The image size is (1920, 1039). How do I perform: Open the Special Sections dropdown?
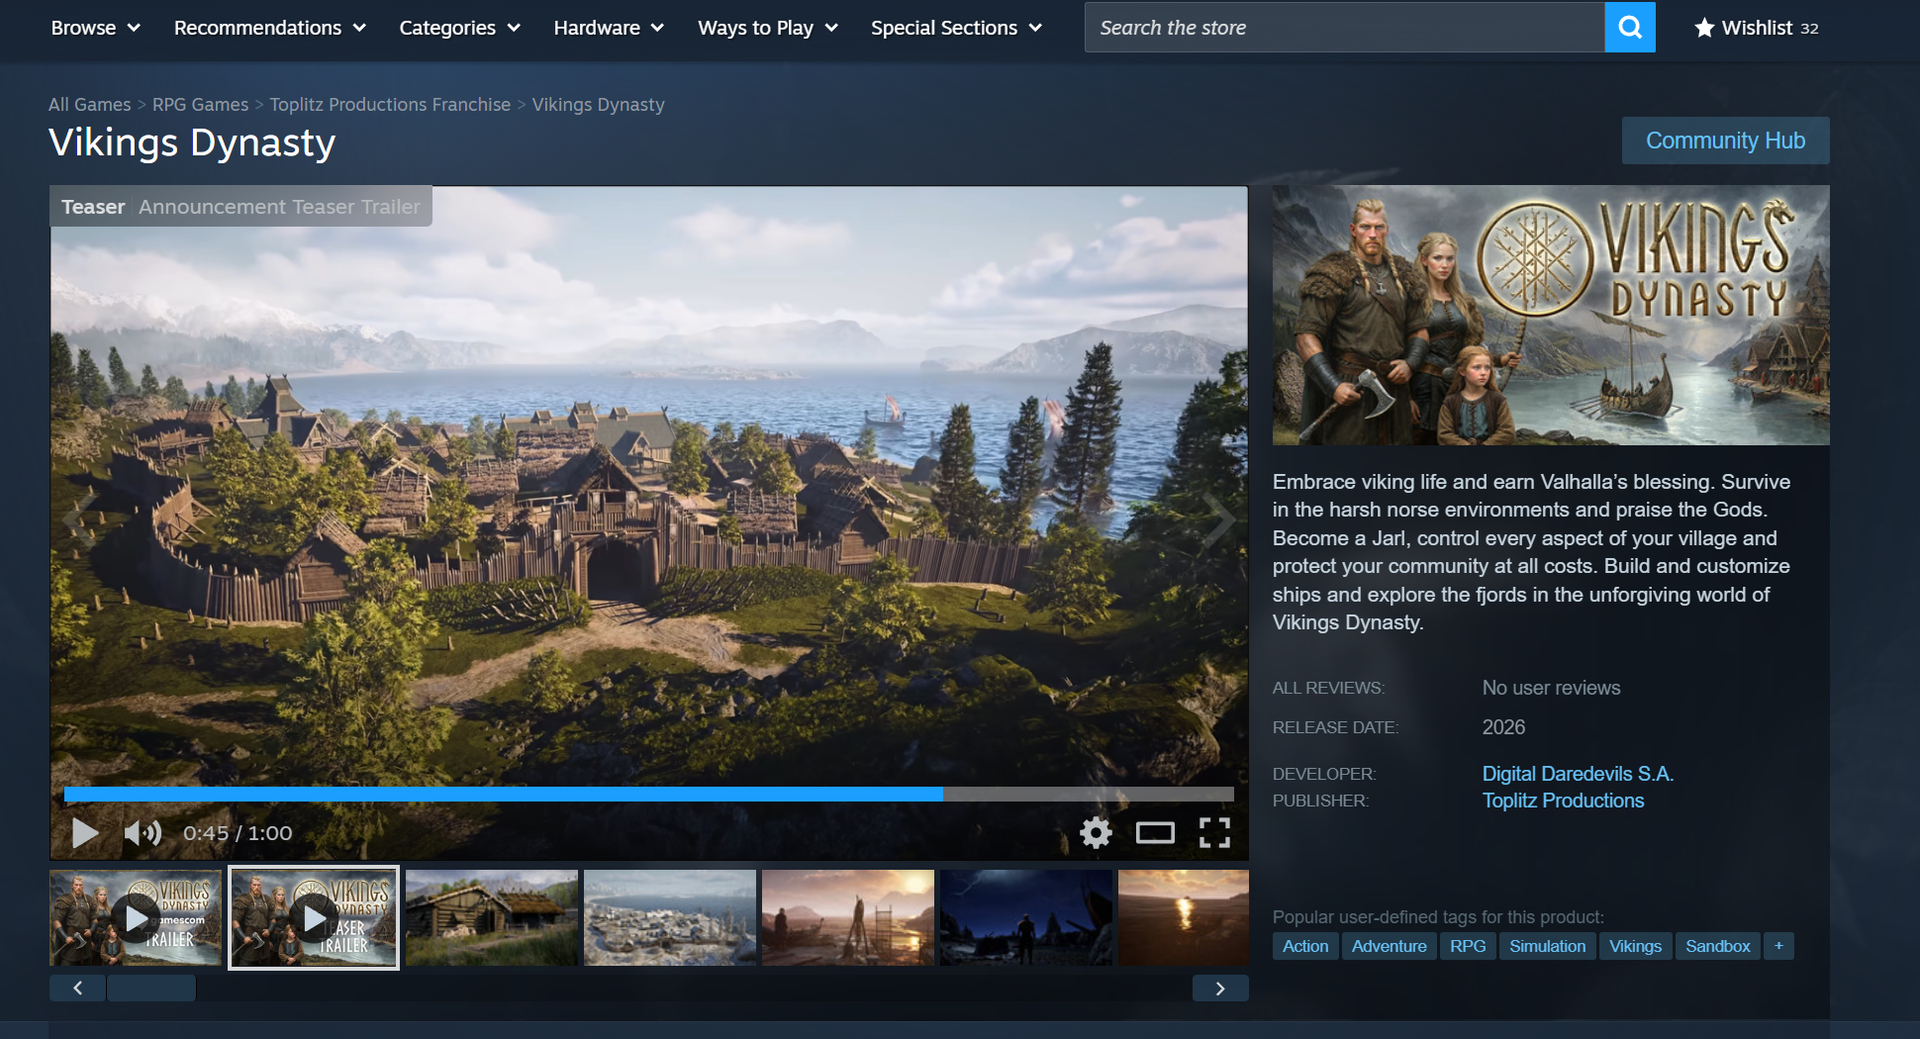click(x=955, y=28)
